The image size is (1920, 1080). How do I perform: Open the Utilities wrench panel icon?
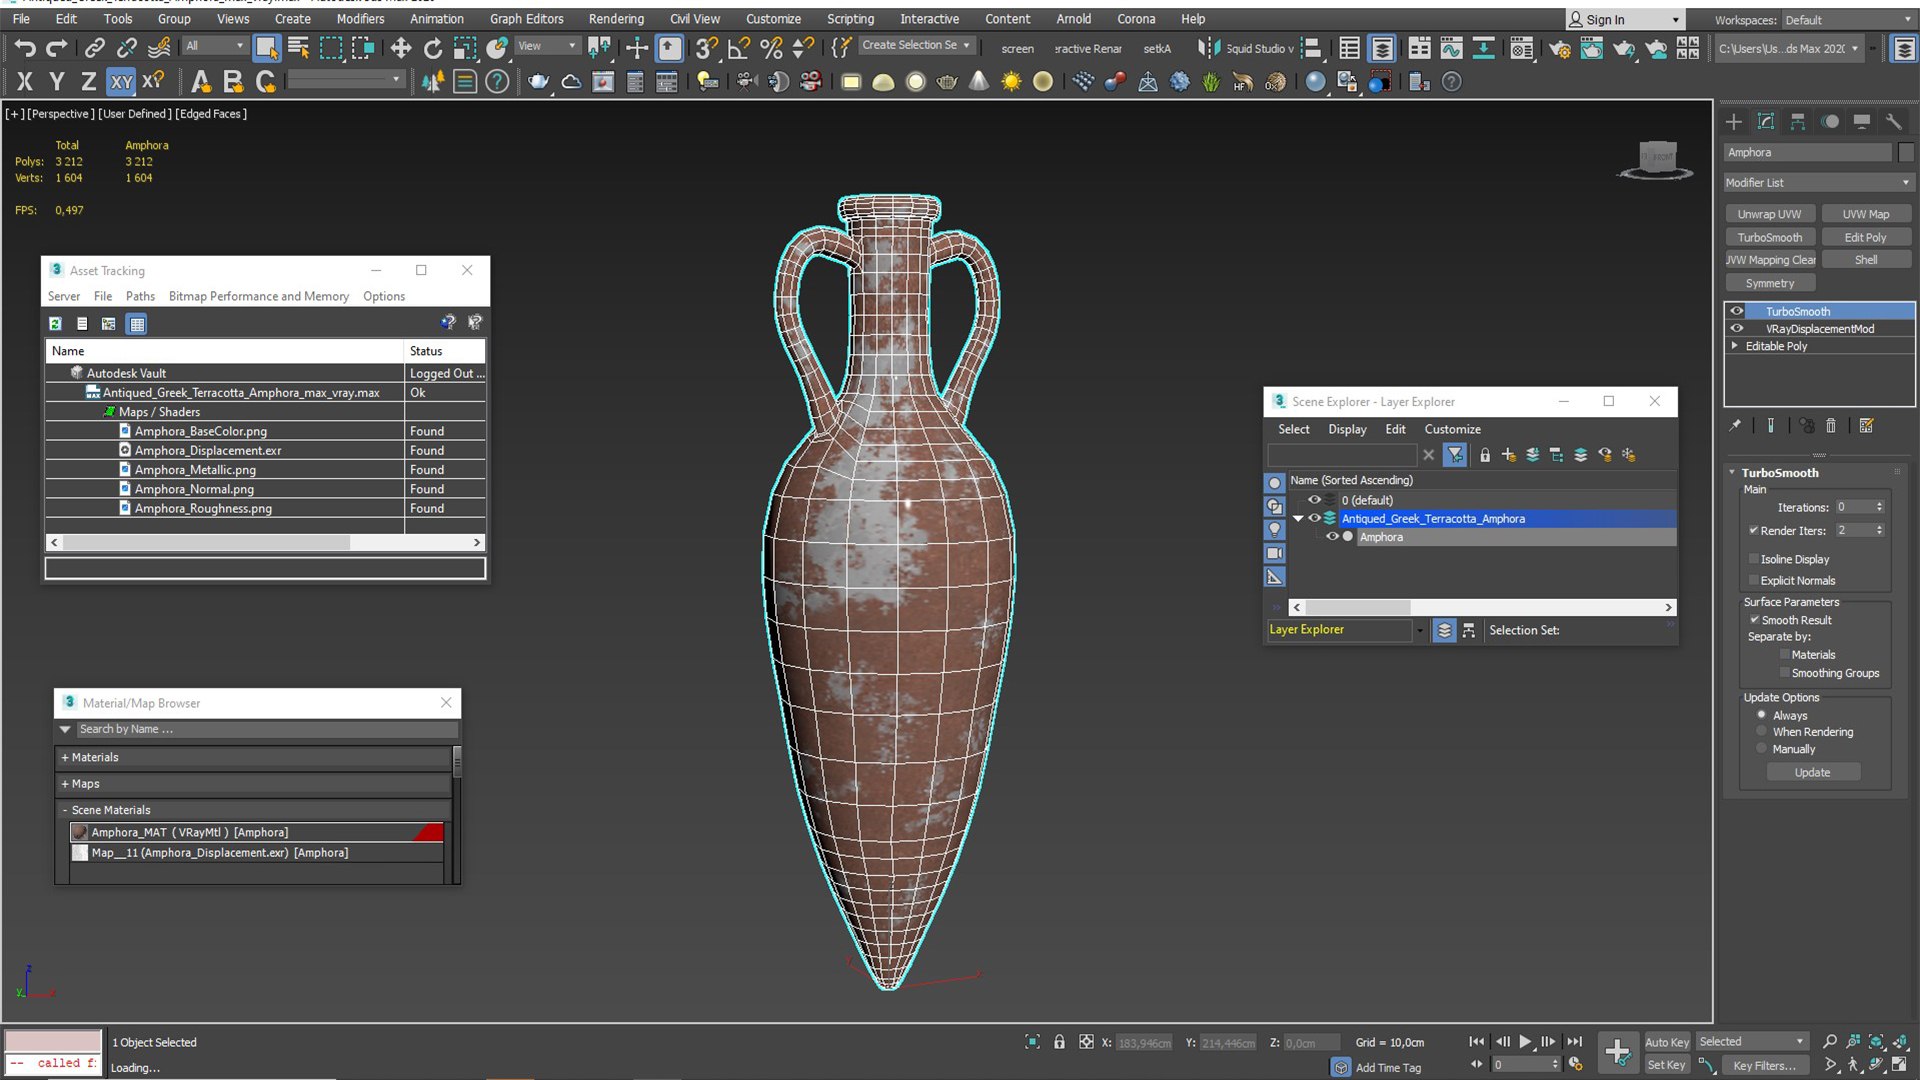tap(1894, 122)
